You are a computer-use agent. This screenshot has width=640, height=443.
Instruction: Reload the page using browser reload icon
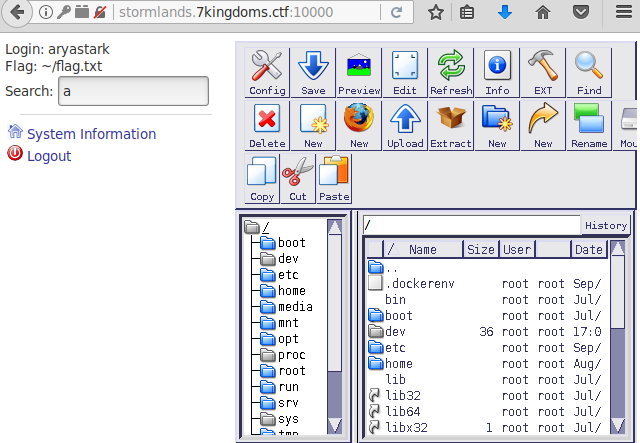pos(396,12)
